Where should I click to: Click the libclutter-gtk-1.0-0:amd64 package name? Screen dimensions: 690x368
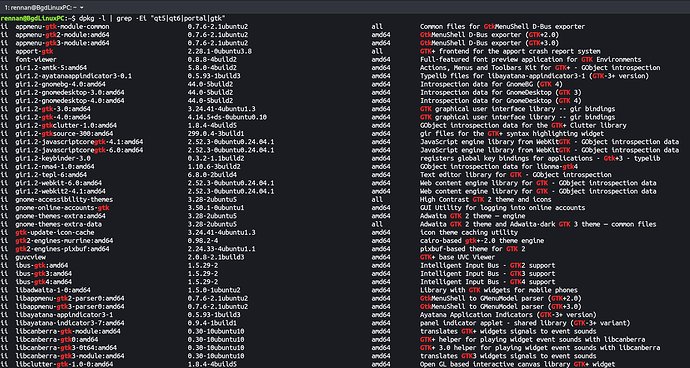pos(64,364)
